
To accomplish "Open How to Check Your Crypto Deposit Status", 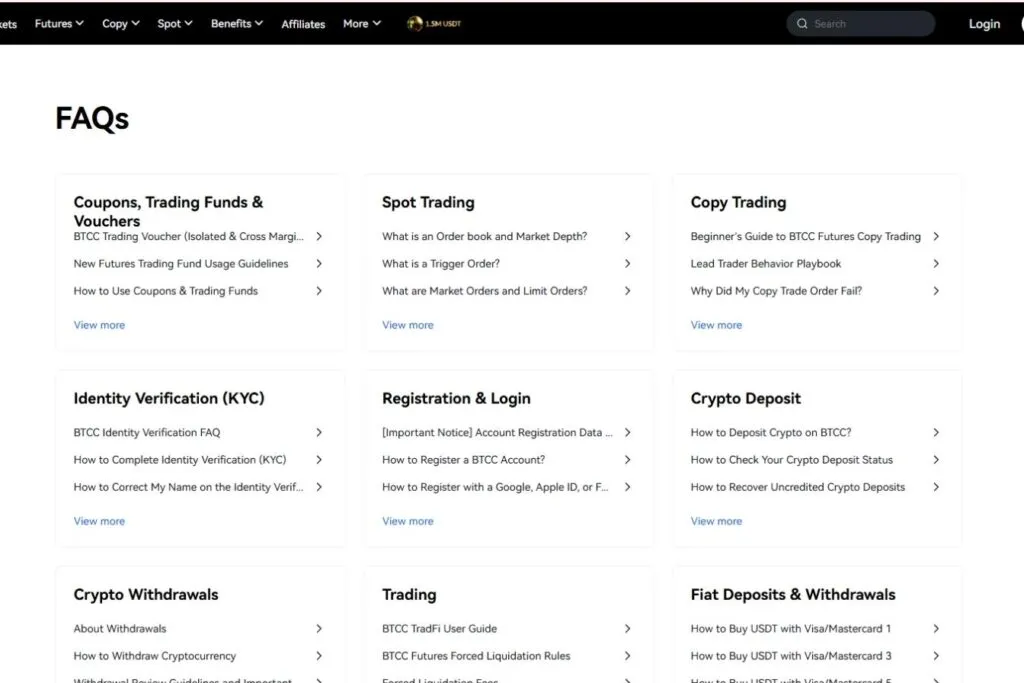I will click(x=792, y=460).
